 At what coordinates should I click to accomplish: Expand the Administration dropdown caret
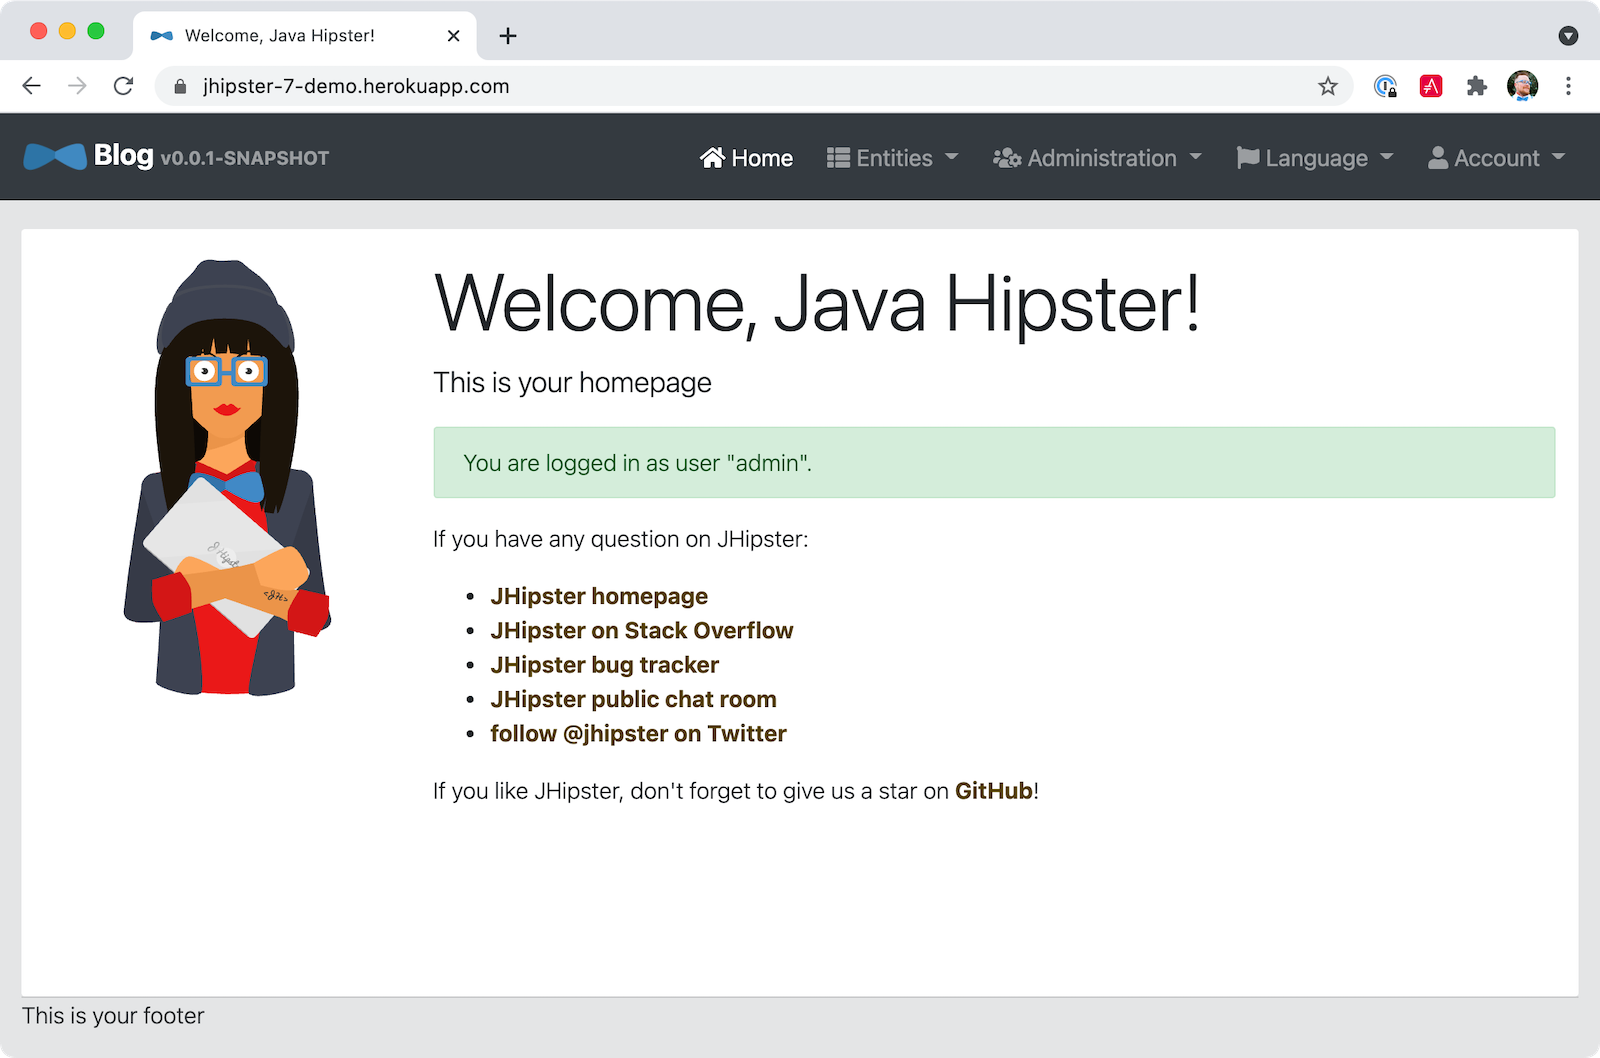pyautogui.click(x=1196, y=157)
